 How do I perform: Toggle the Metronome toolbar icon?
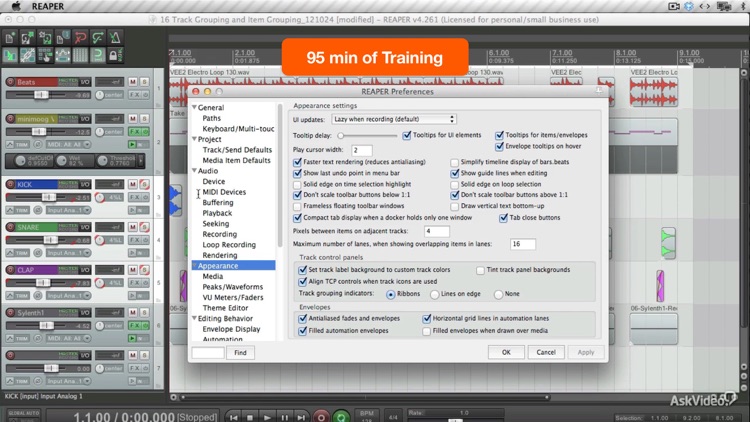click(115, 37)
